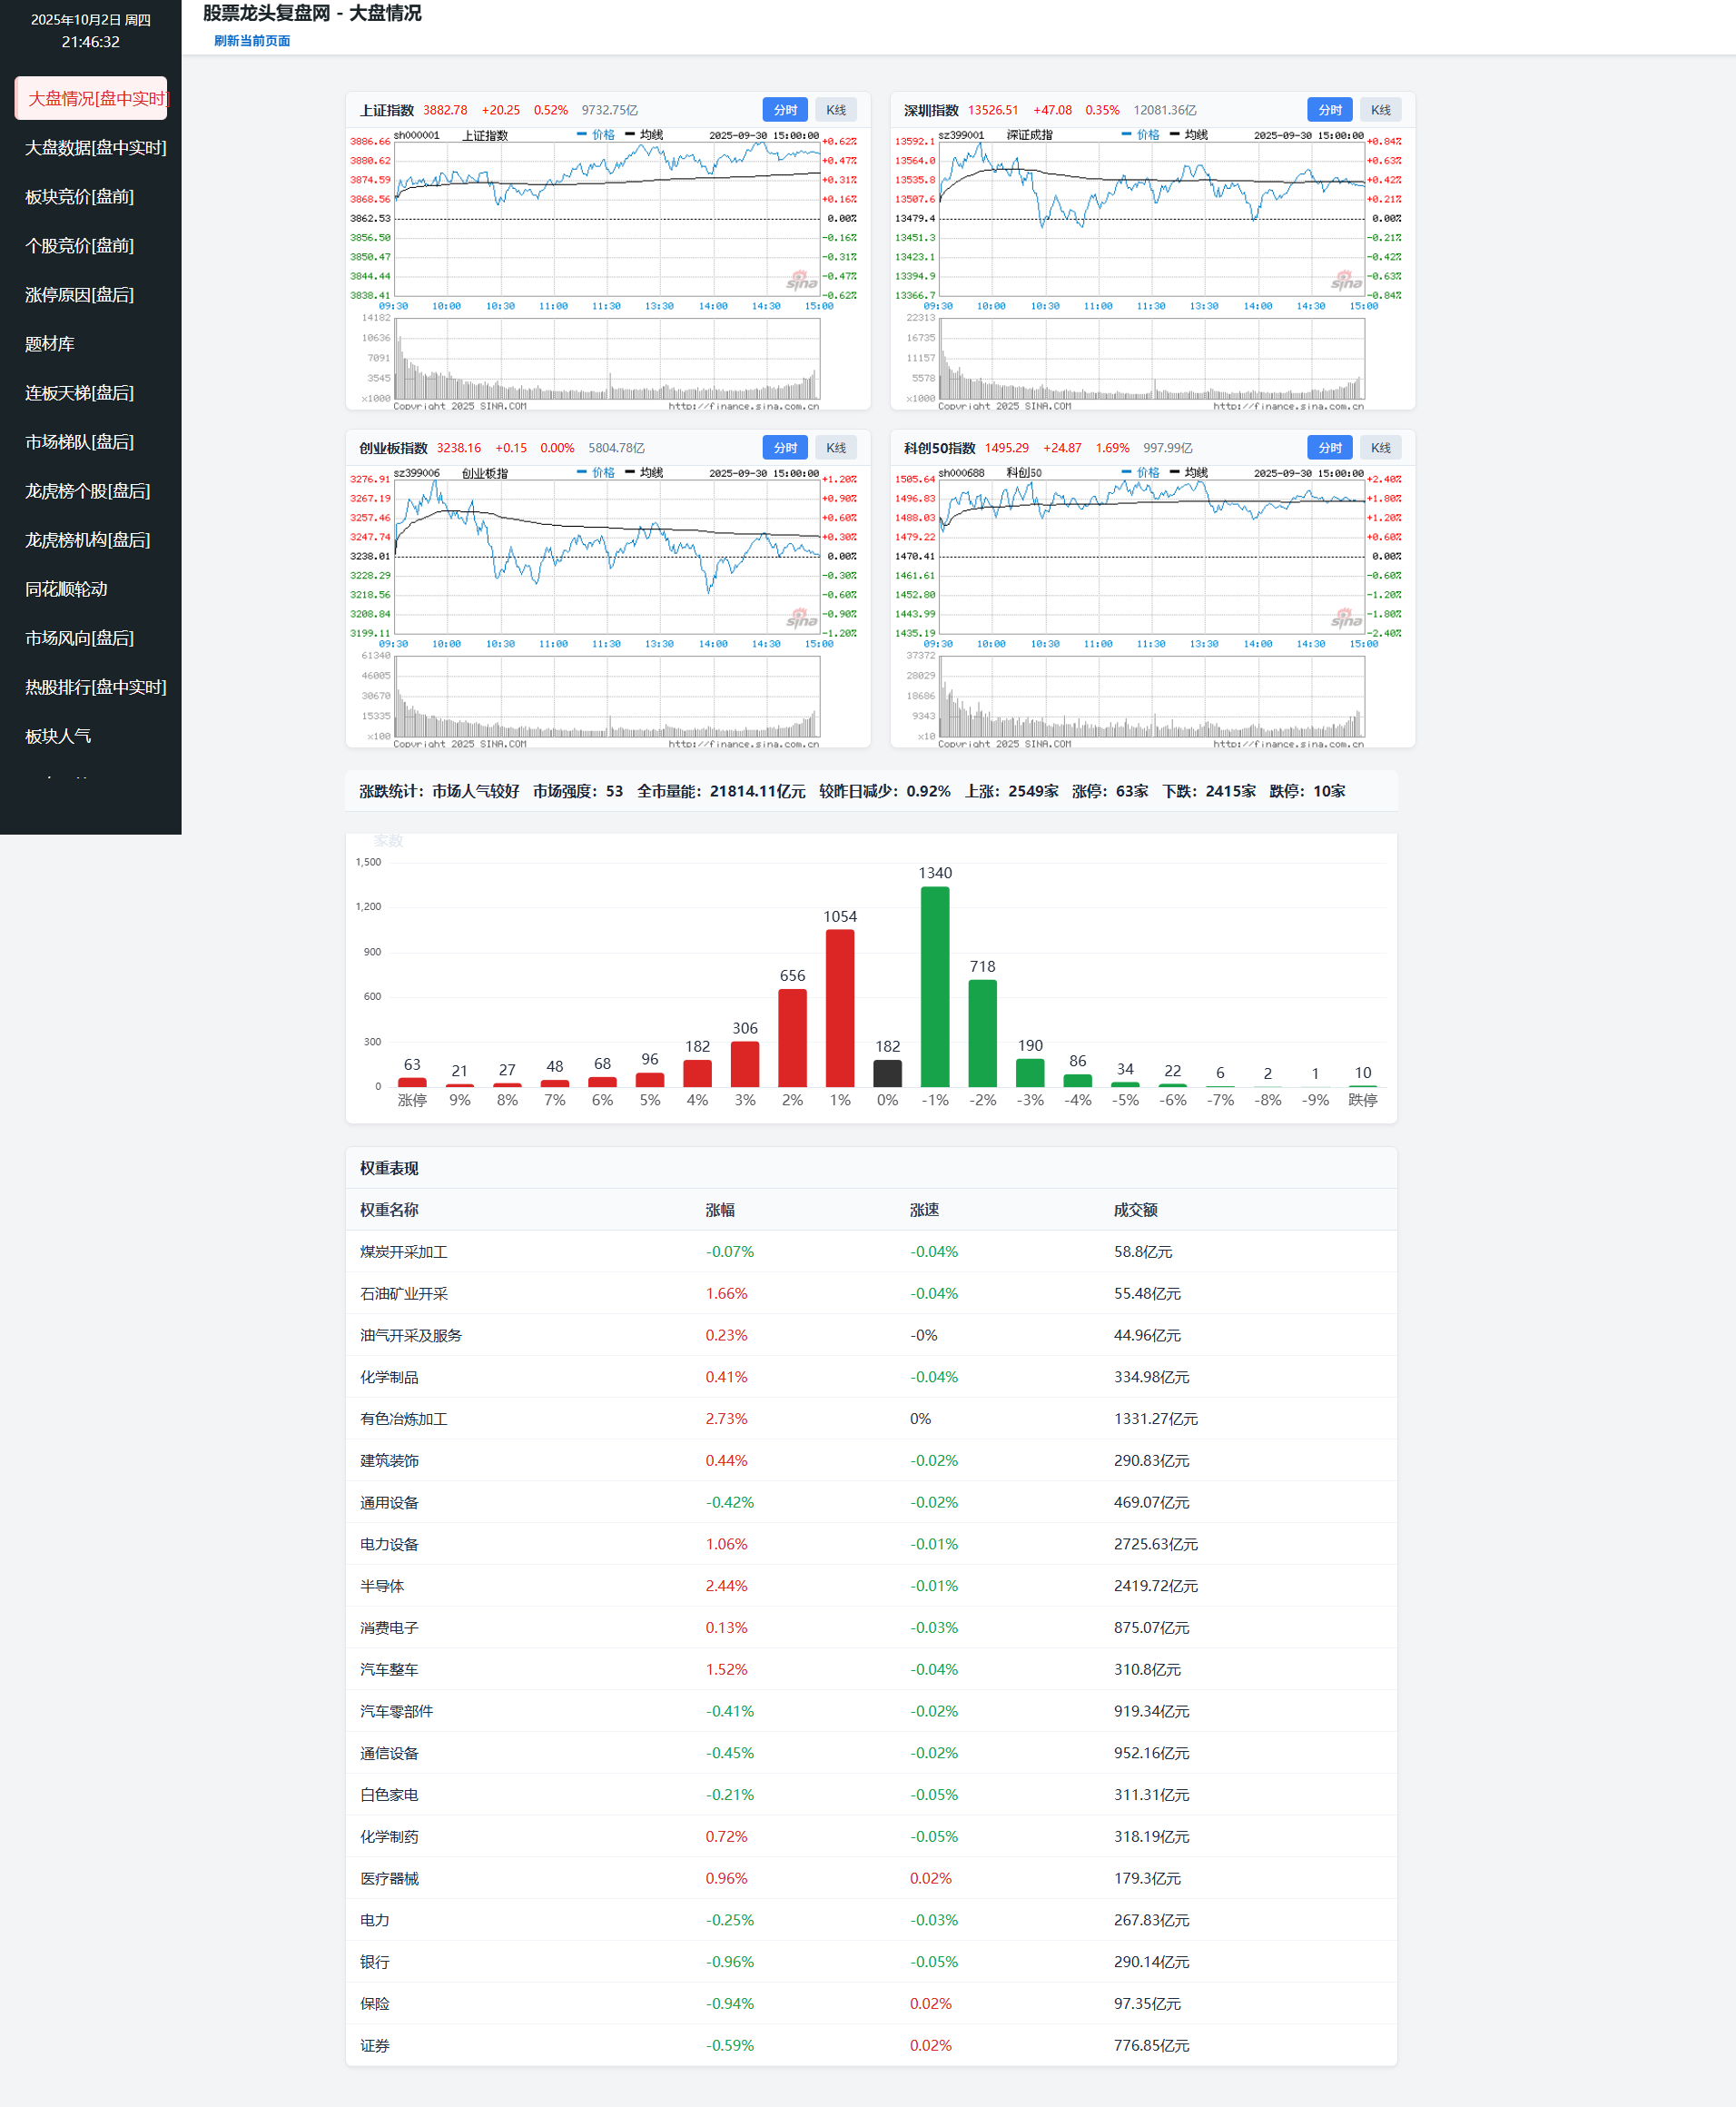
Task: Click the 刷新当前页面 refresh link
Action: [251, 41]
